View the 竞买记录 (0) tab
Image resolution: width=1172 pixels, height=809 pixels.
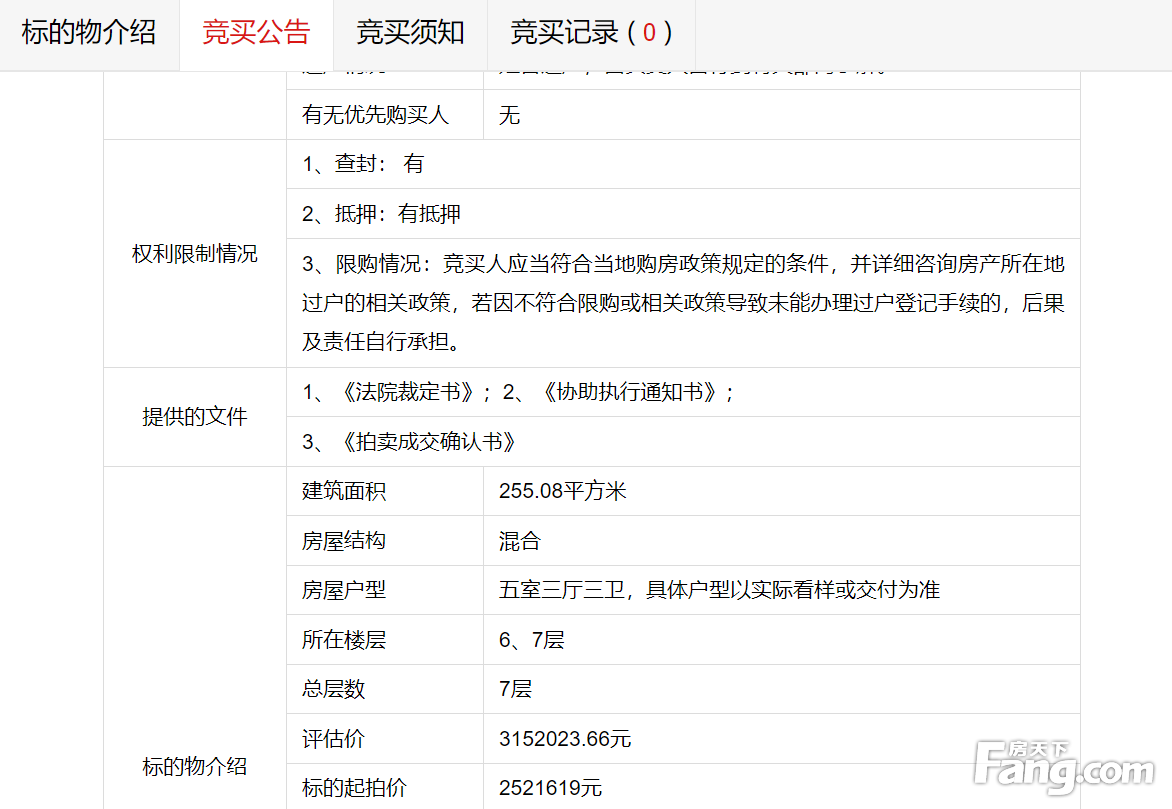pos(590,33)
